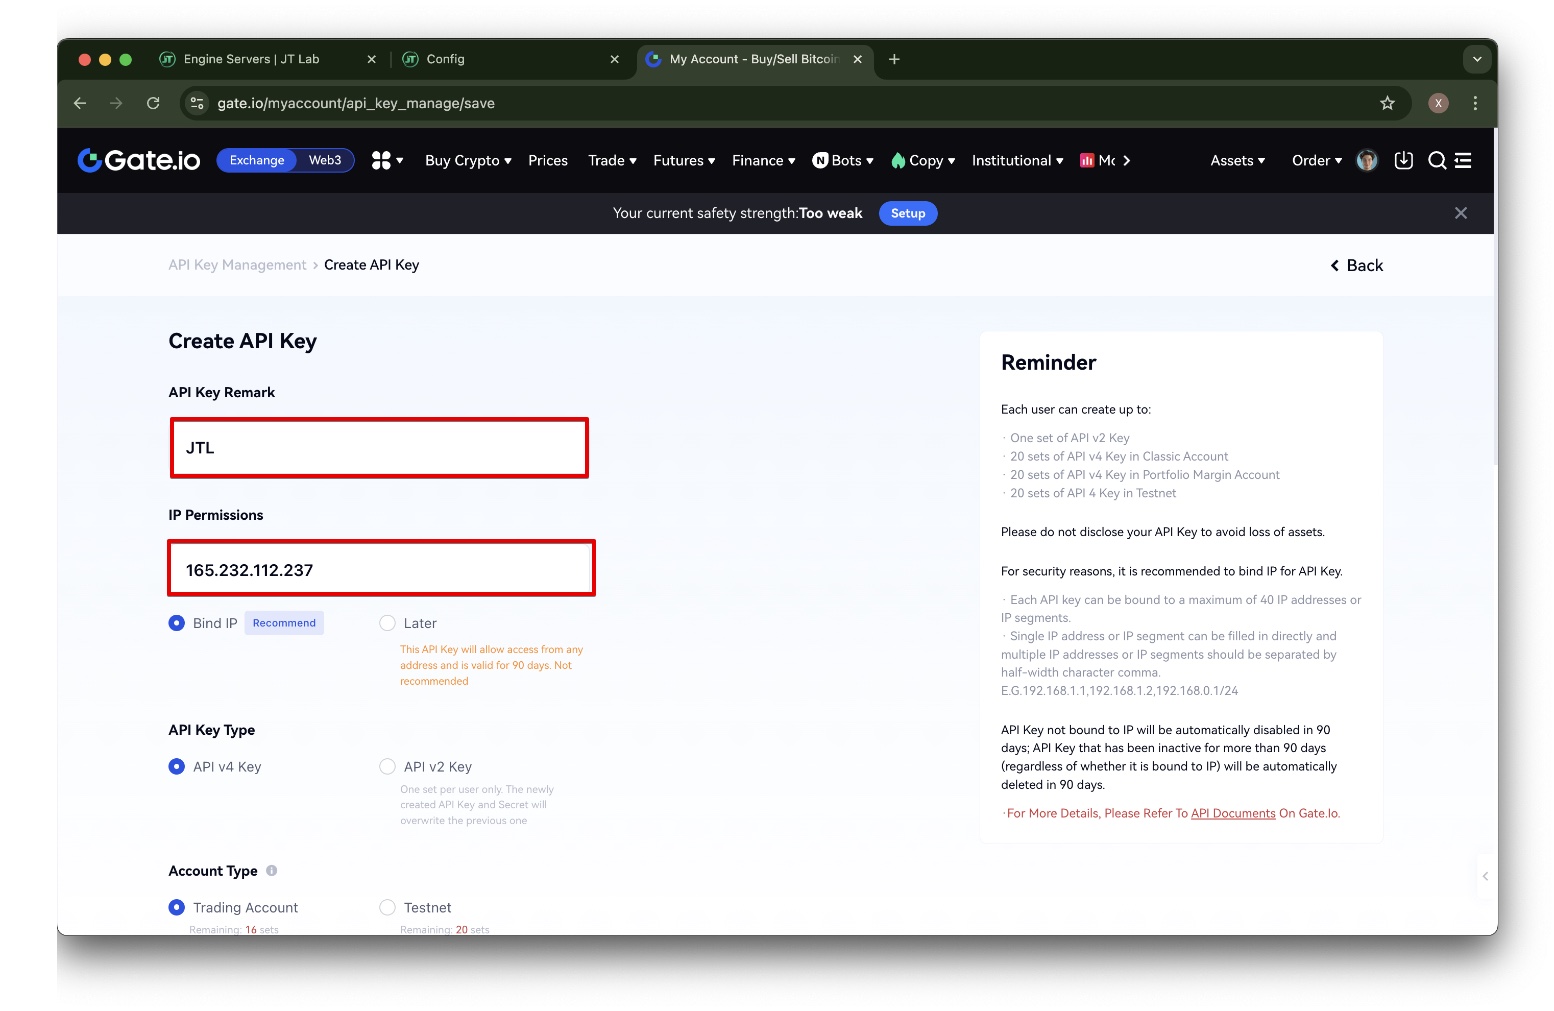
Task: Expand the Finance menu
Action: [764, 160]
